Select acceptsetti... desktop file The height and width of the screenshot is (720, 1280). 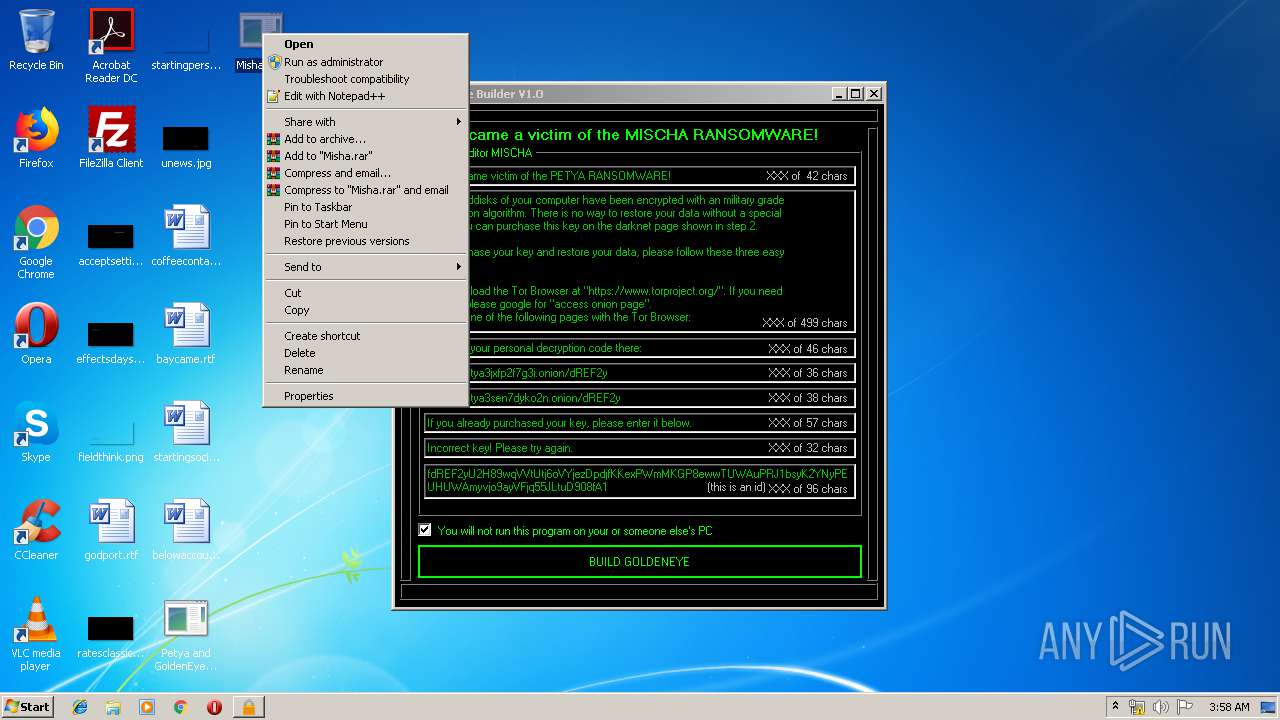tap(111, 243)
